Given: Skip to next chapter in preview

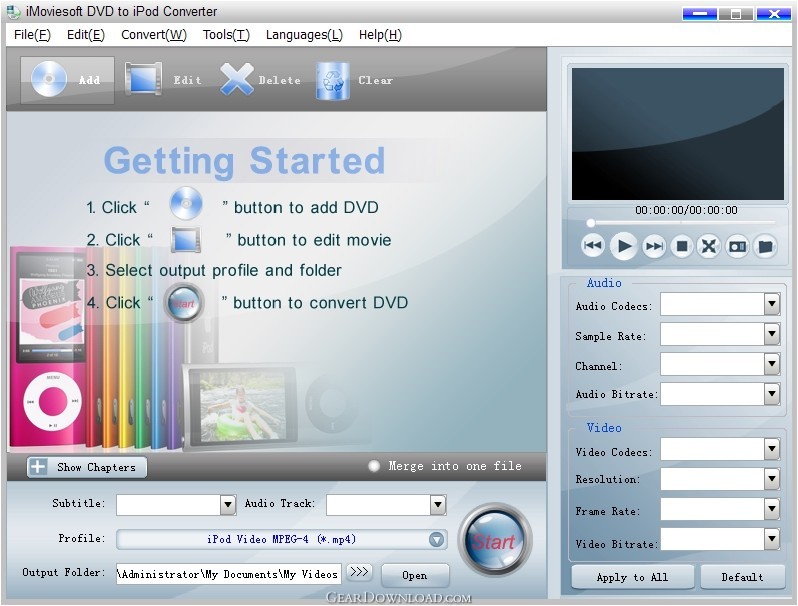Looking at the screenshot, I should [x=654, y=247].
